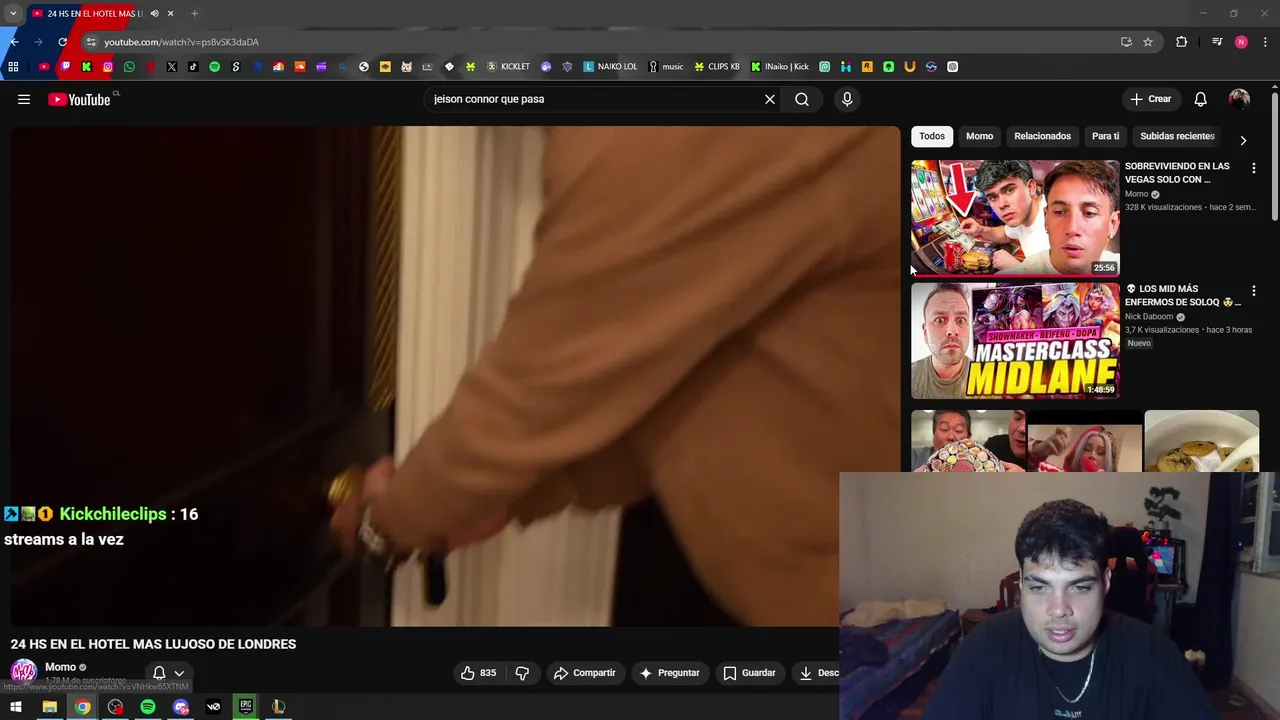The image size is (1280, 720).
Task: Show more filter chips with arrow
Action: pos(1243,140)
